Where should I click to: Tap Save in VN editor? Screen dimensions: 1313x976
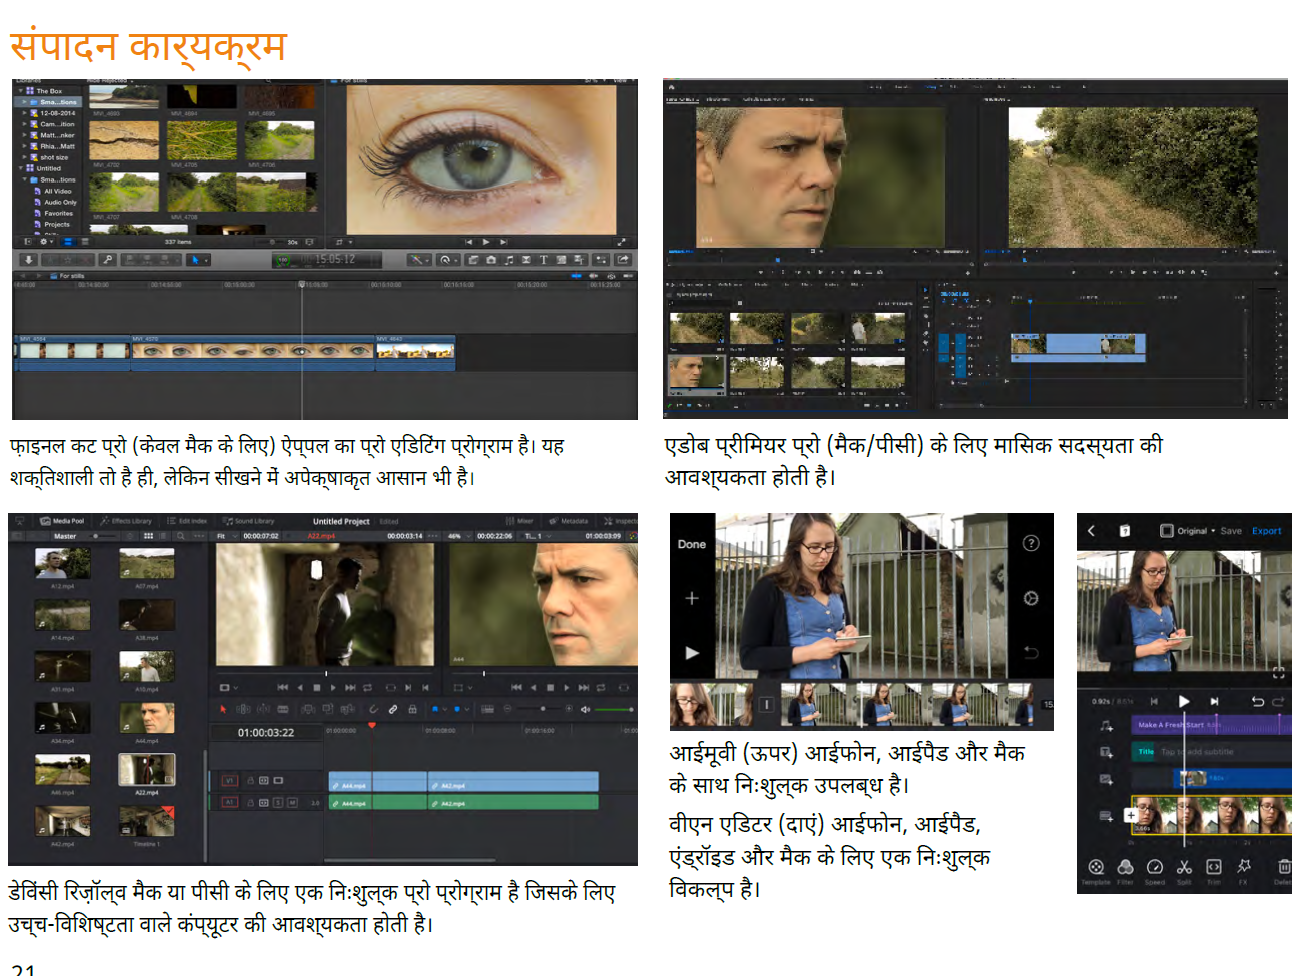pos(1231,531)
